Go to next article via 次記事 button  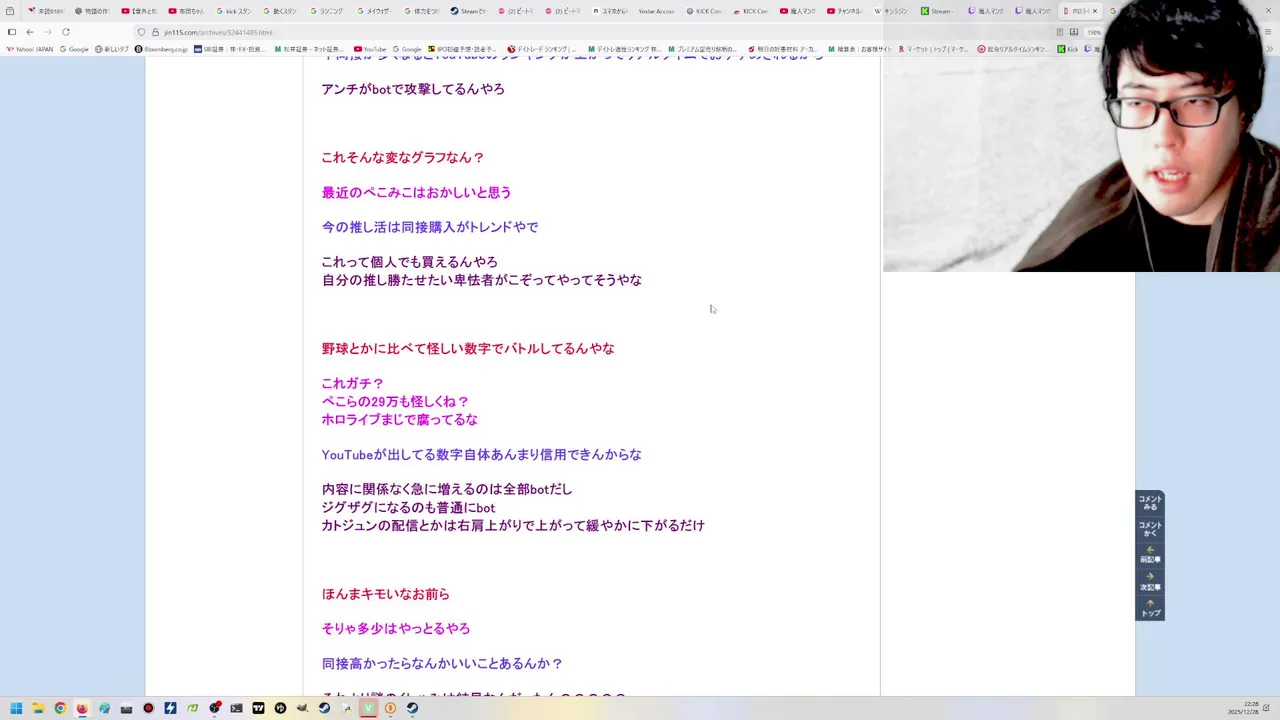[1150, 582]
